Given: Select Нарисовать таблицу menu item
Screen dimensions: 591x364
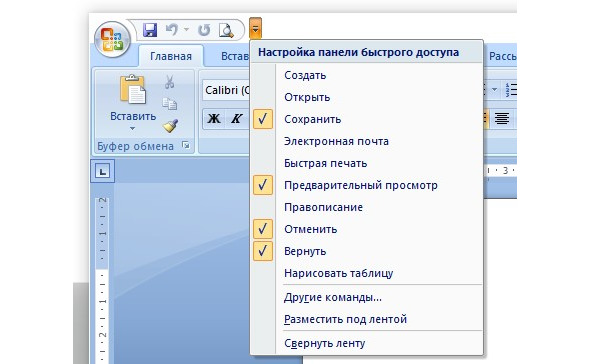Looking at the screenshot, I should coord(367,273).
